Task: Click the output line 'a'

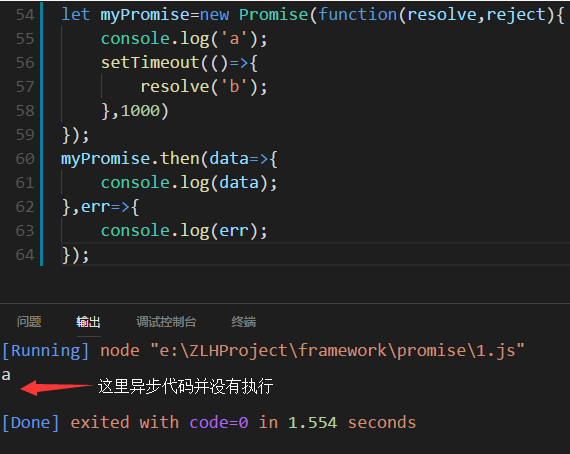Action: click(x=6, y=375)
